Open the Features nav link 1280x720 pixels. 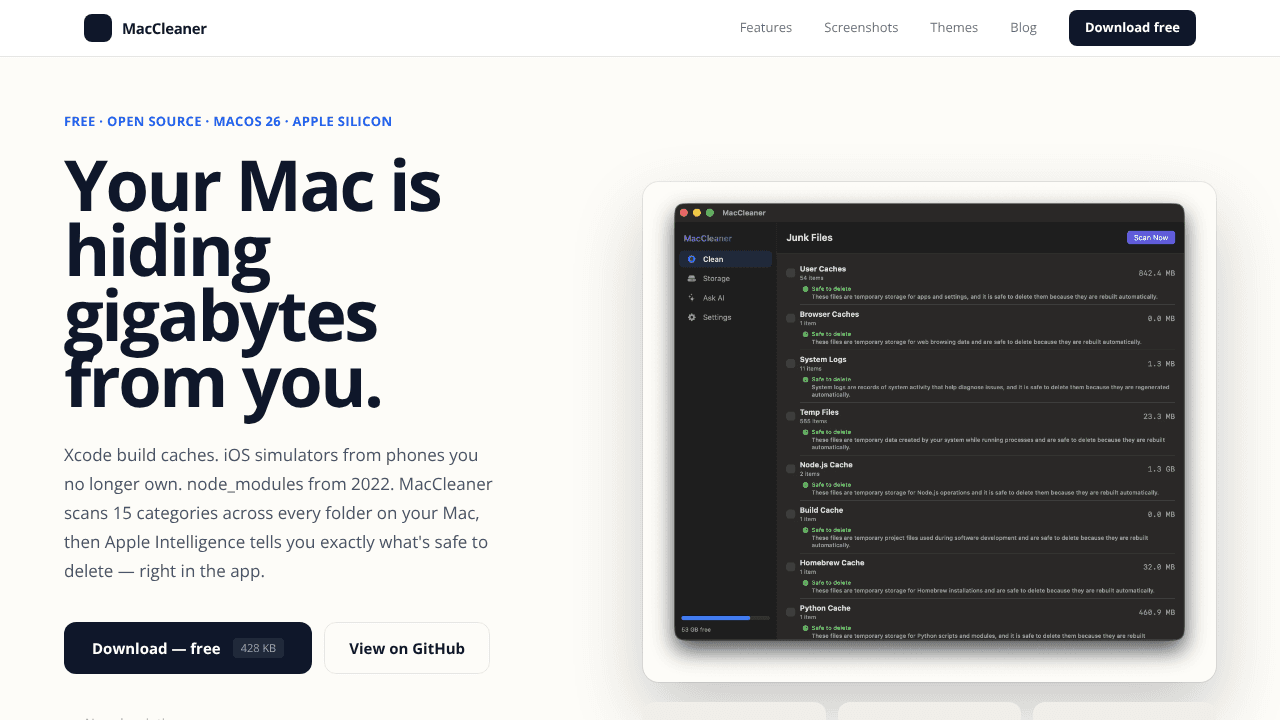click(x=766, y=28)
